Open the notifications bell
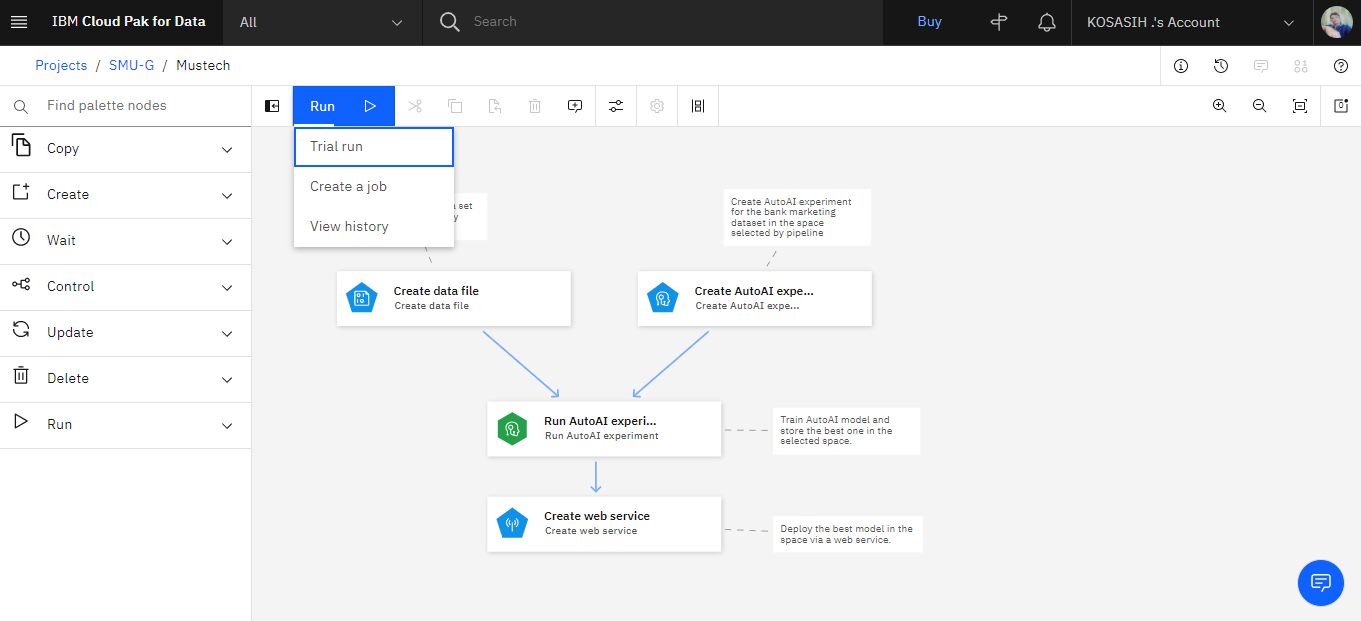Viewport: 1361px width, 621px height. click(1047, 22)
